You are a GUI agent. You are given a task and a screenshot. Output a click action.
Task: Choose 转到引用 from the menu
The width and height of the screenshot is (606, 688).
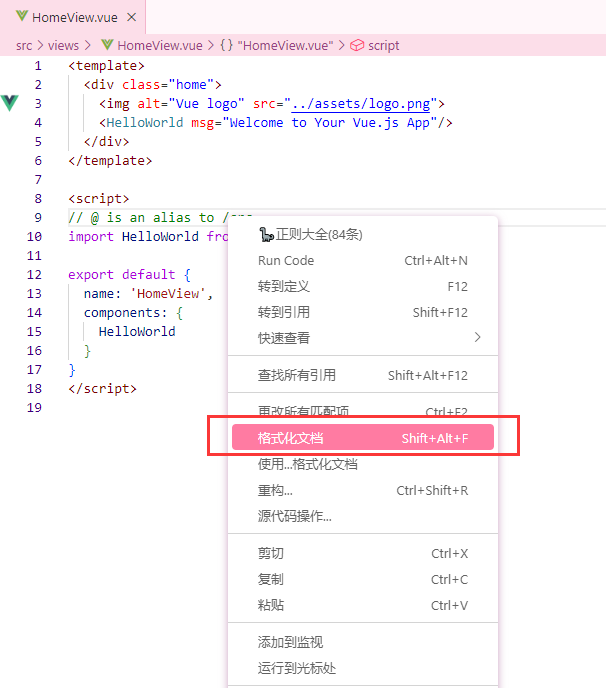[284, 312]
